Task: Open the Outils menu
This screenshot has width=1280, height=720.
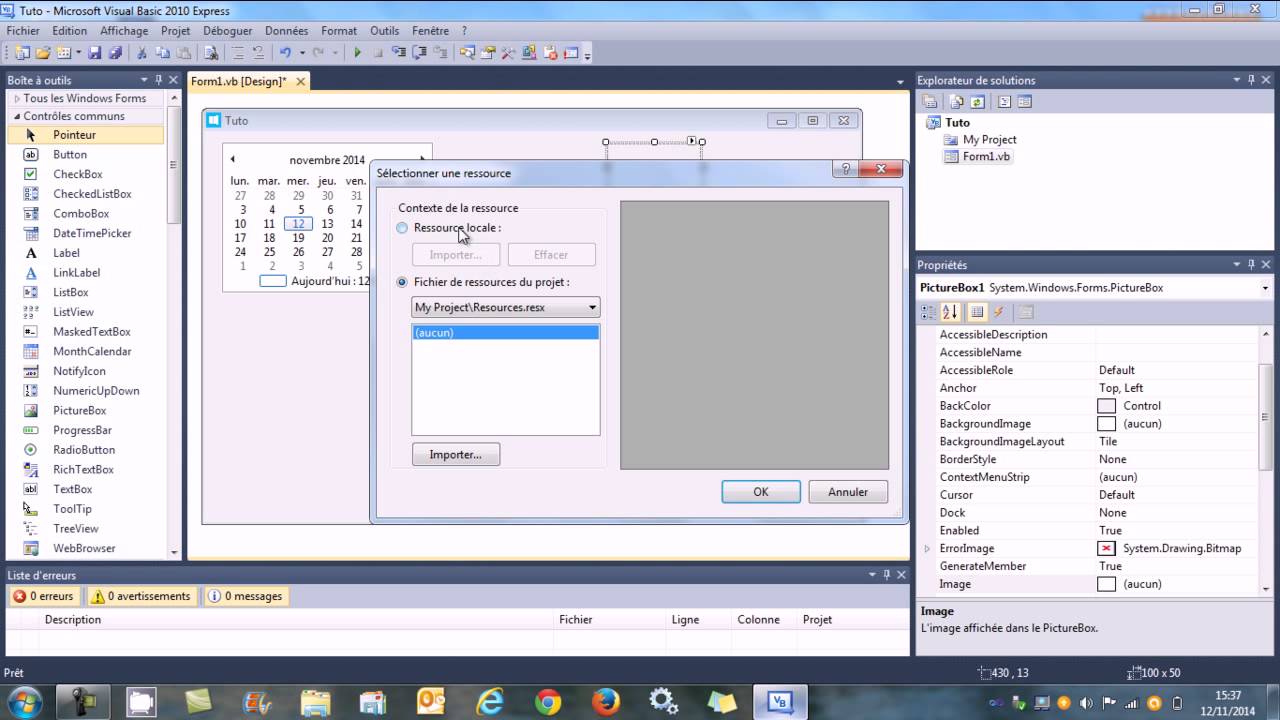Action: (x=384, y=31)
